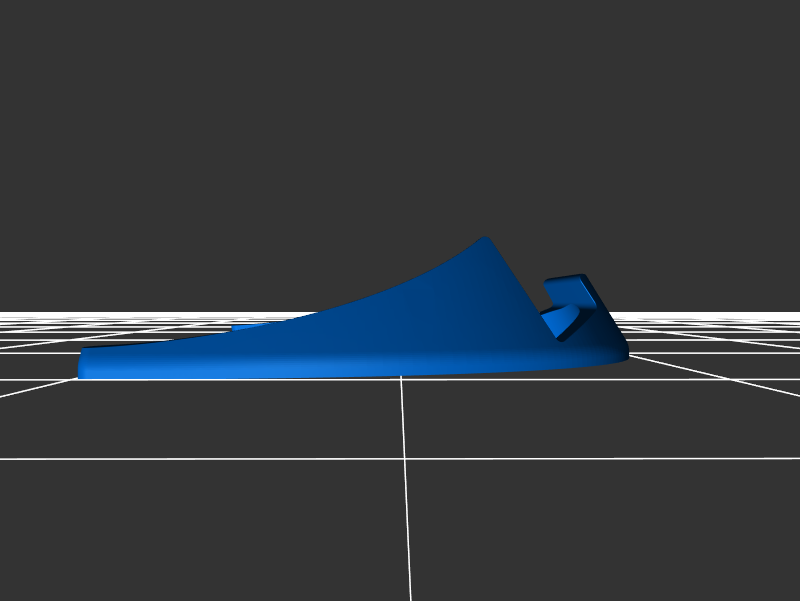Click the pointed peak of the blue model

(x=486, y=240)
